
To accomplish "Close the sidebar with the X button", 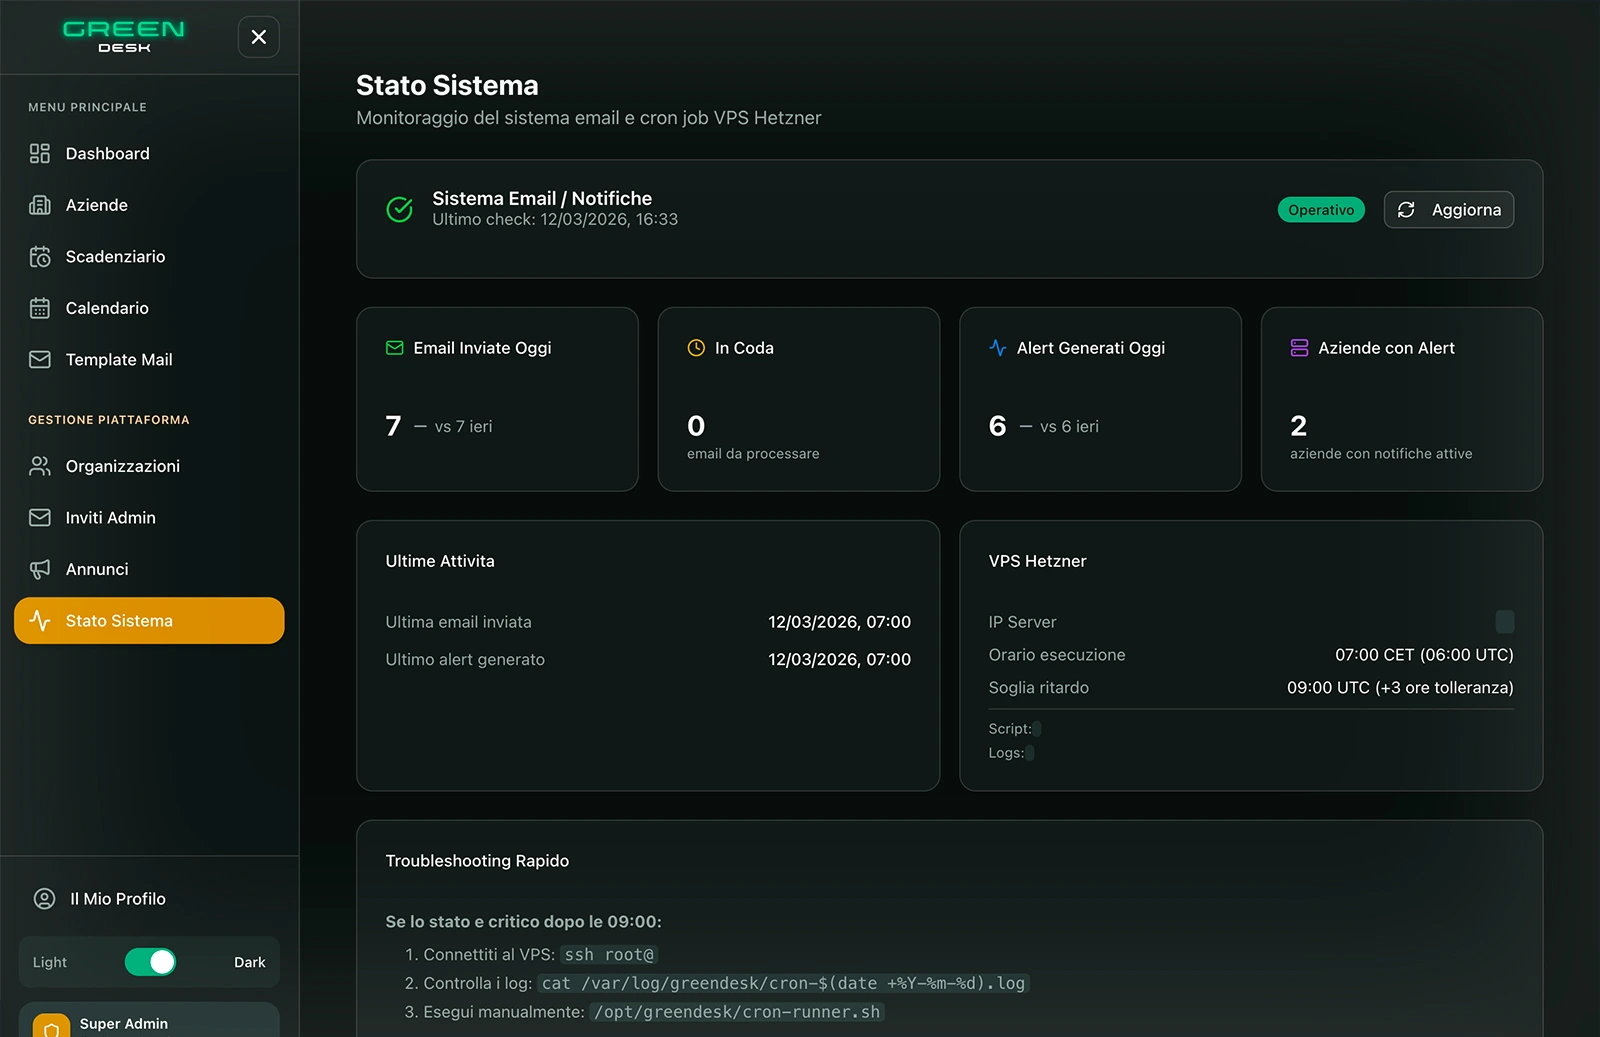I will (x=259, y=37).
